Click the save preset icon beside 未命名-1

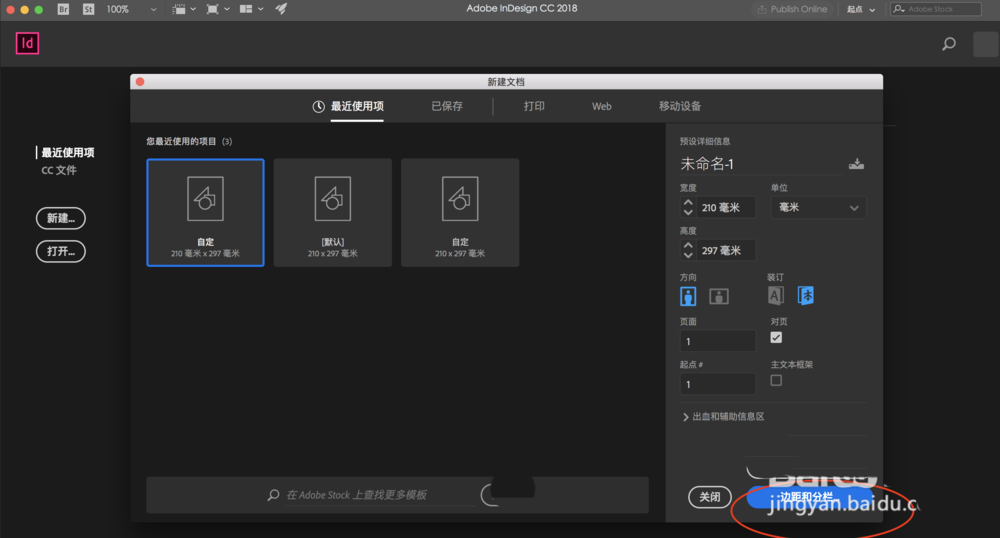tap(856, 164)
